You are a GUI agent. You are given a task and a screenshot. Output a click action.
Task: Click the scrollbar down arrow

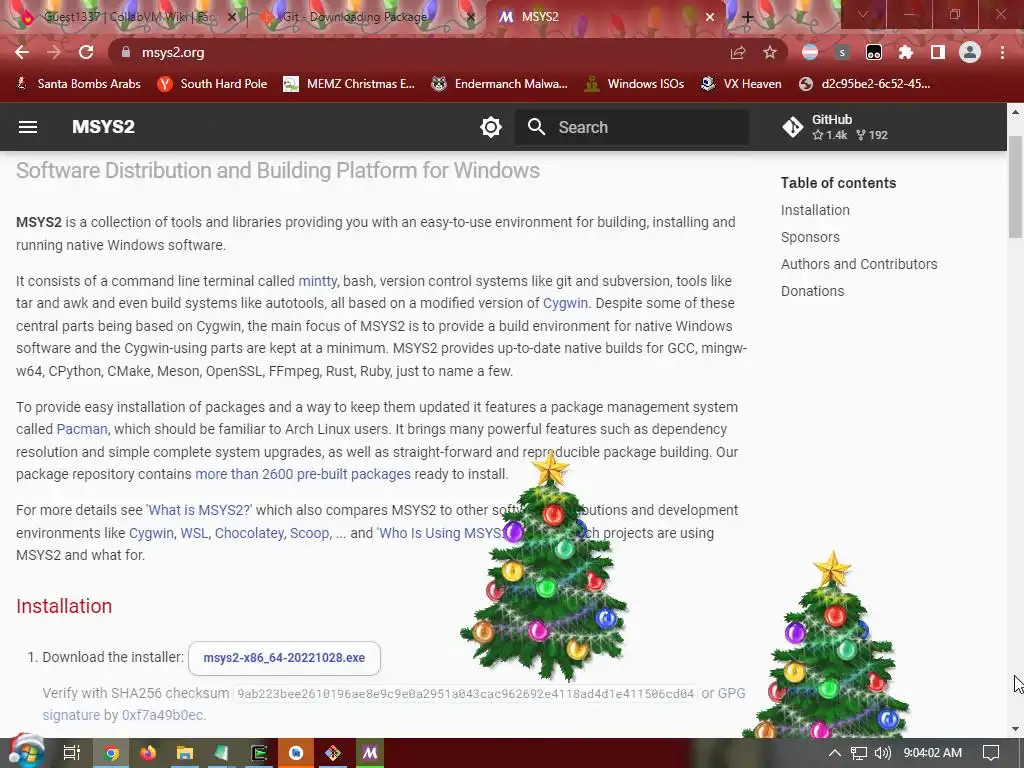tap(1016, 729)
